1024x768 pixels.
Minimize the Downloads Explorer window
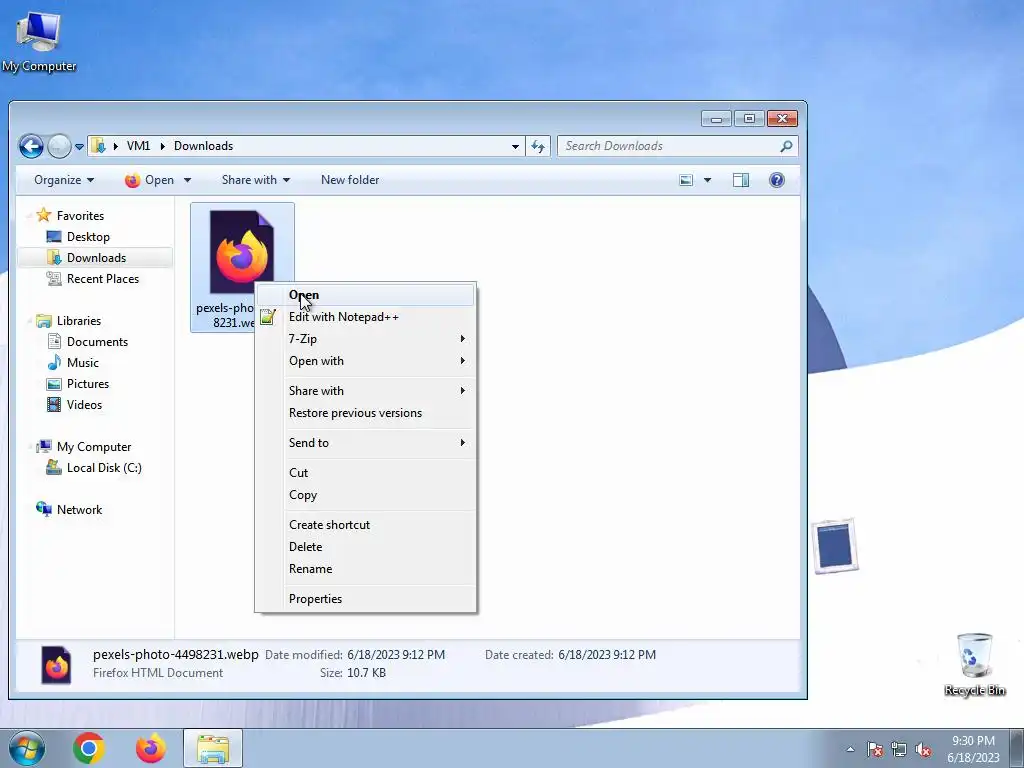point(716,119)
